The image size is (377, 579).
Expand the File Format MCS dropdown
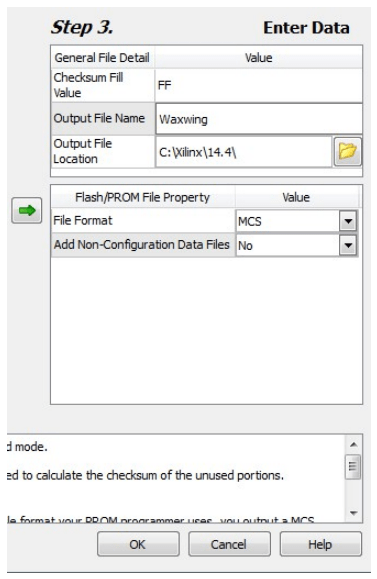coord(348,221)
